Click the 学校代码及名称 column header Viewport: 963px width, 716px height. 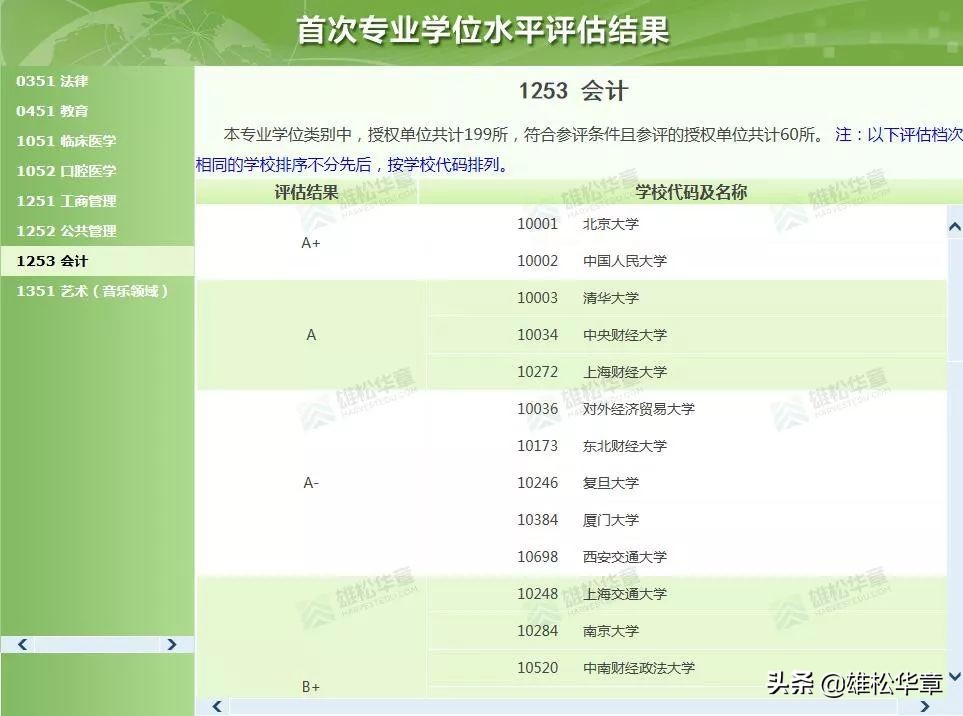click(x=688, y=191)
